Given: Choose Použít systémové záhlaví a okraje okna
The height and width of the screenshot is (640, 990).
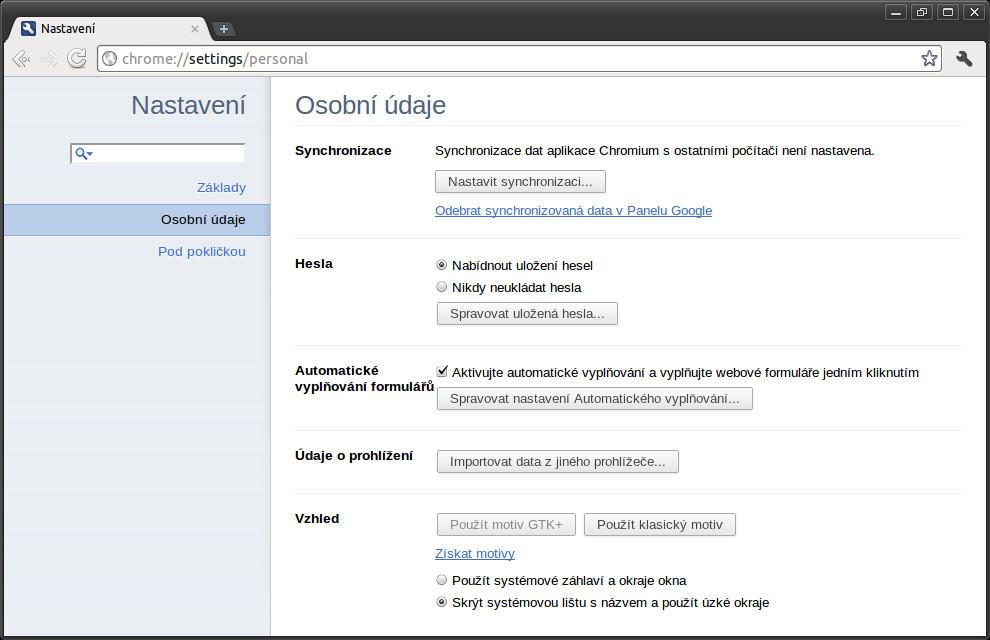Looking at the screenshot, I should point(441,580).
